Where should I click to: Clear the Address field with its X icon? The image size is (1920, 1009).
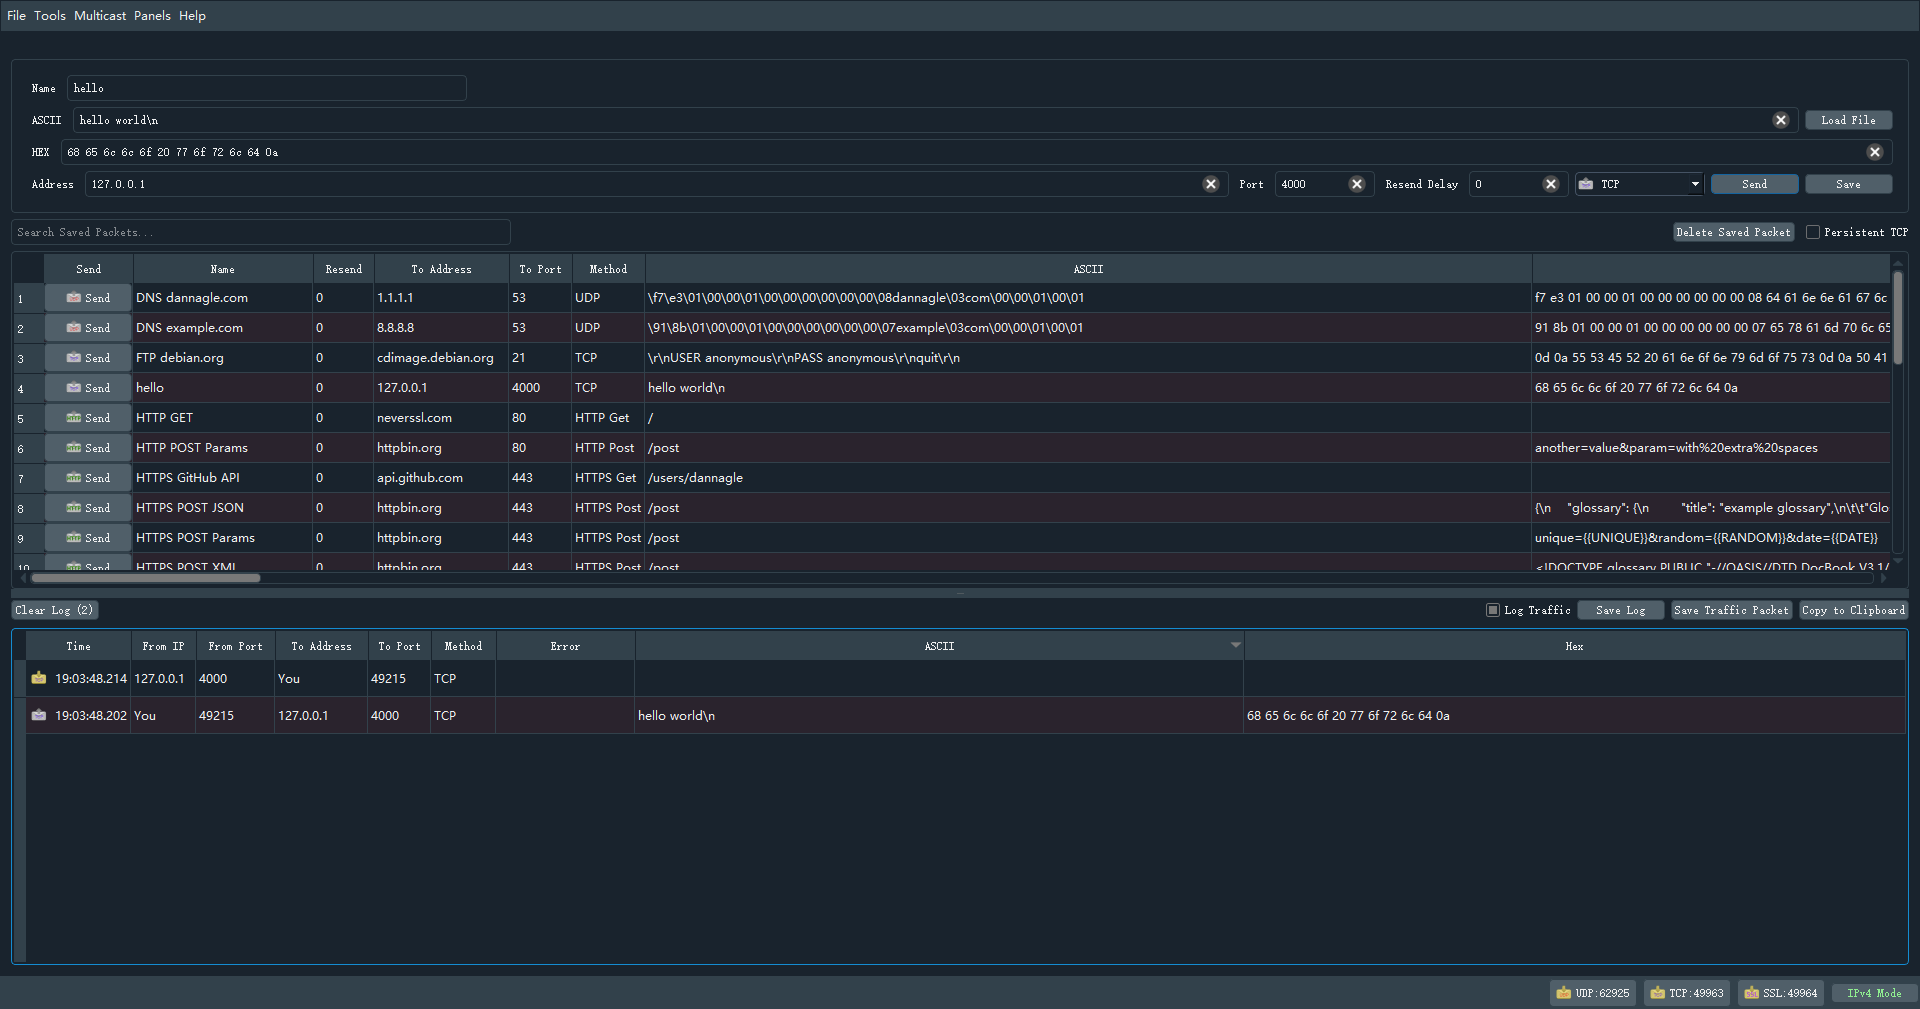[x=1210, y=184]
